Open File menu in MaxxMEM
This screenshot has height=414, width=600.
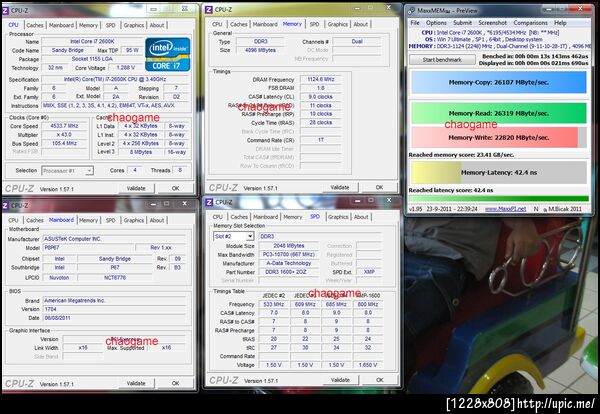click(x=415, y=23)
